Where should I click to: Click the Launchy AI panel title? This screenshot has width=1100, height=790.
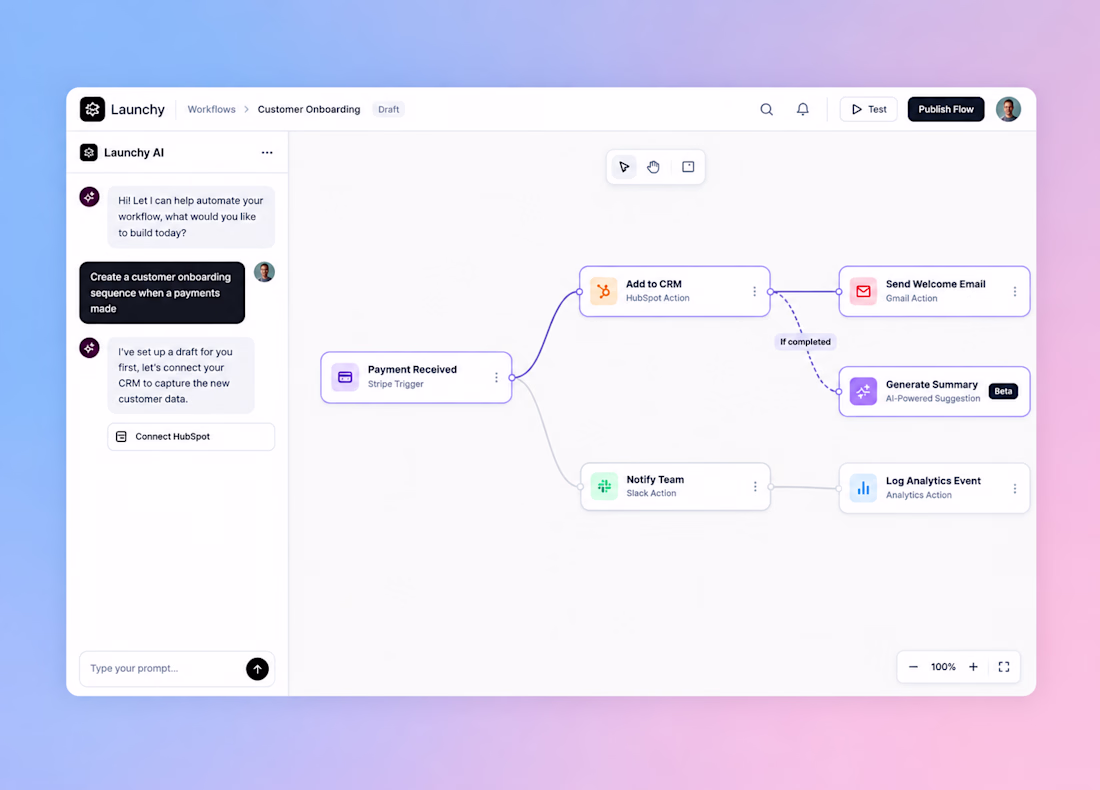pyautogui.click(x=134, y=153)
